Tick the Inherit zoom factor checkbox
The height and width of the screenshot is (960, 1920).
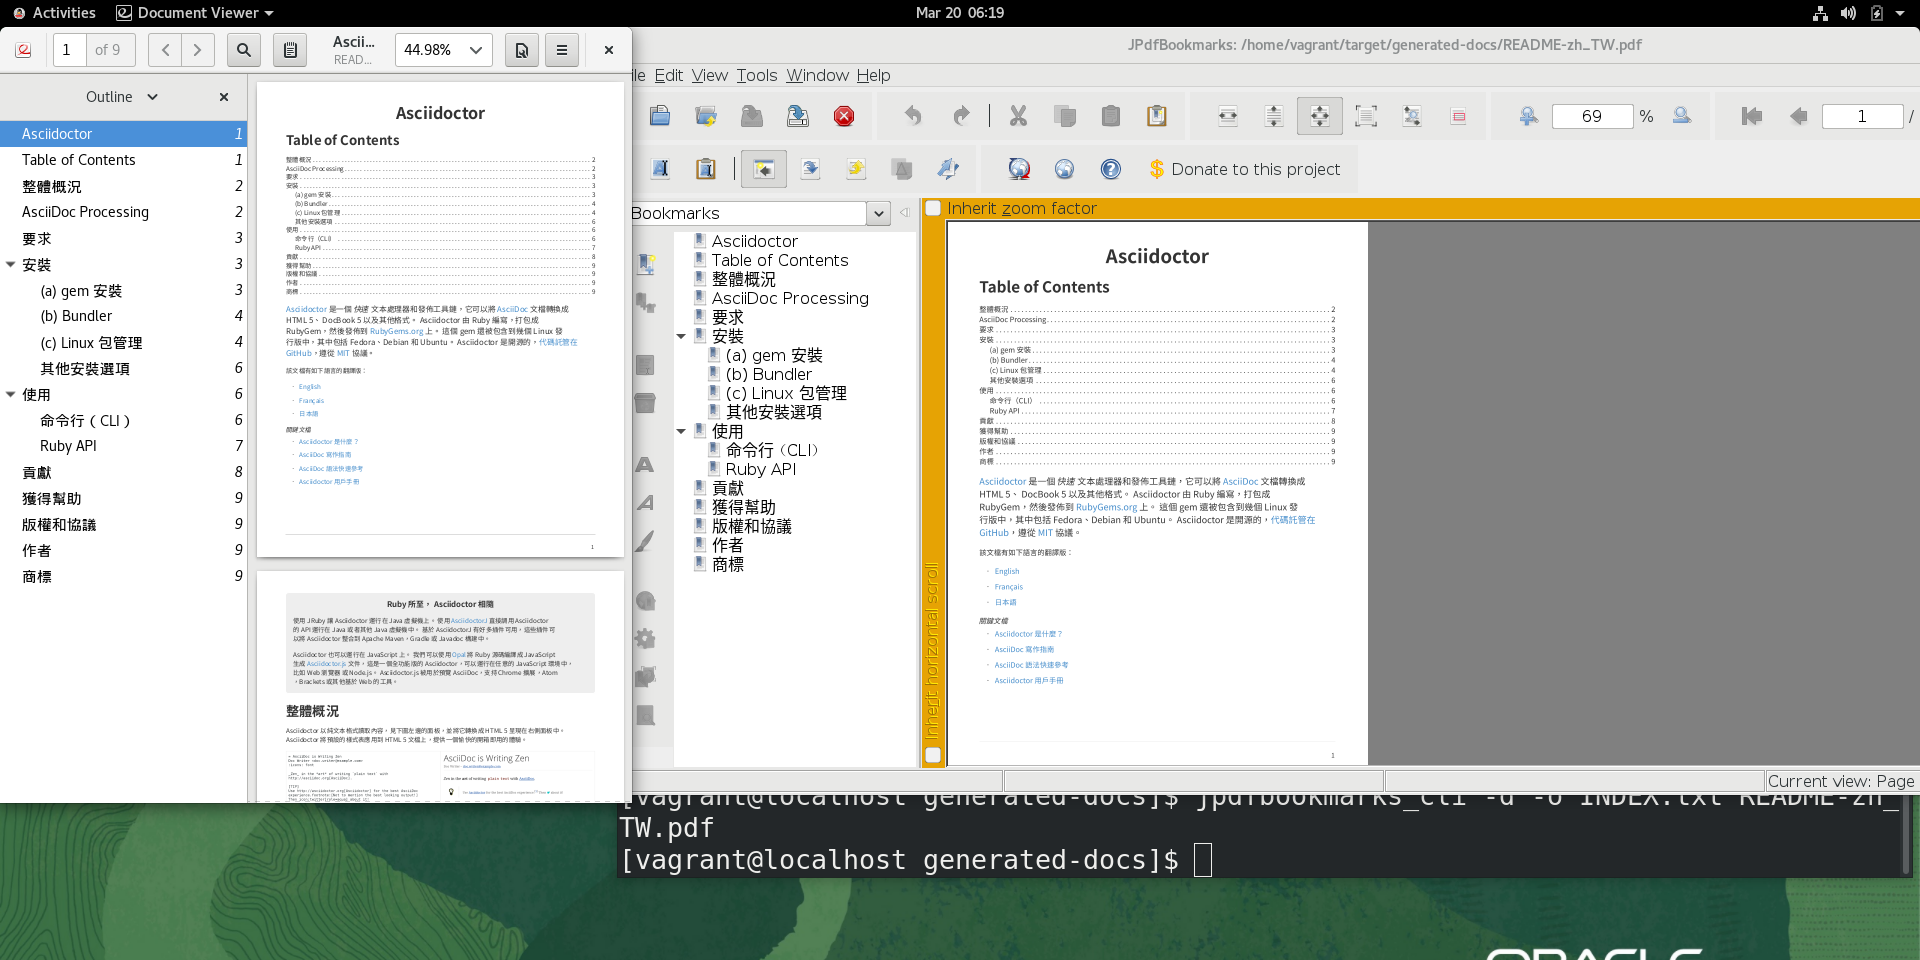click(934, 208)
